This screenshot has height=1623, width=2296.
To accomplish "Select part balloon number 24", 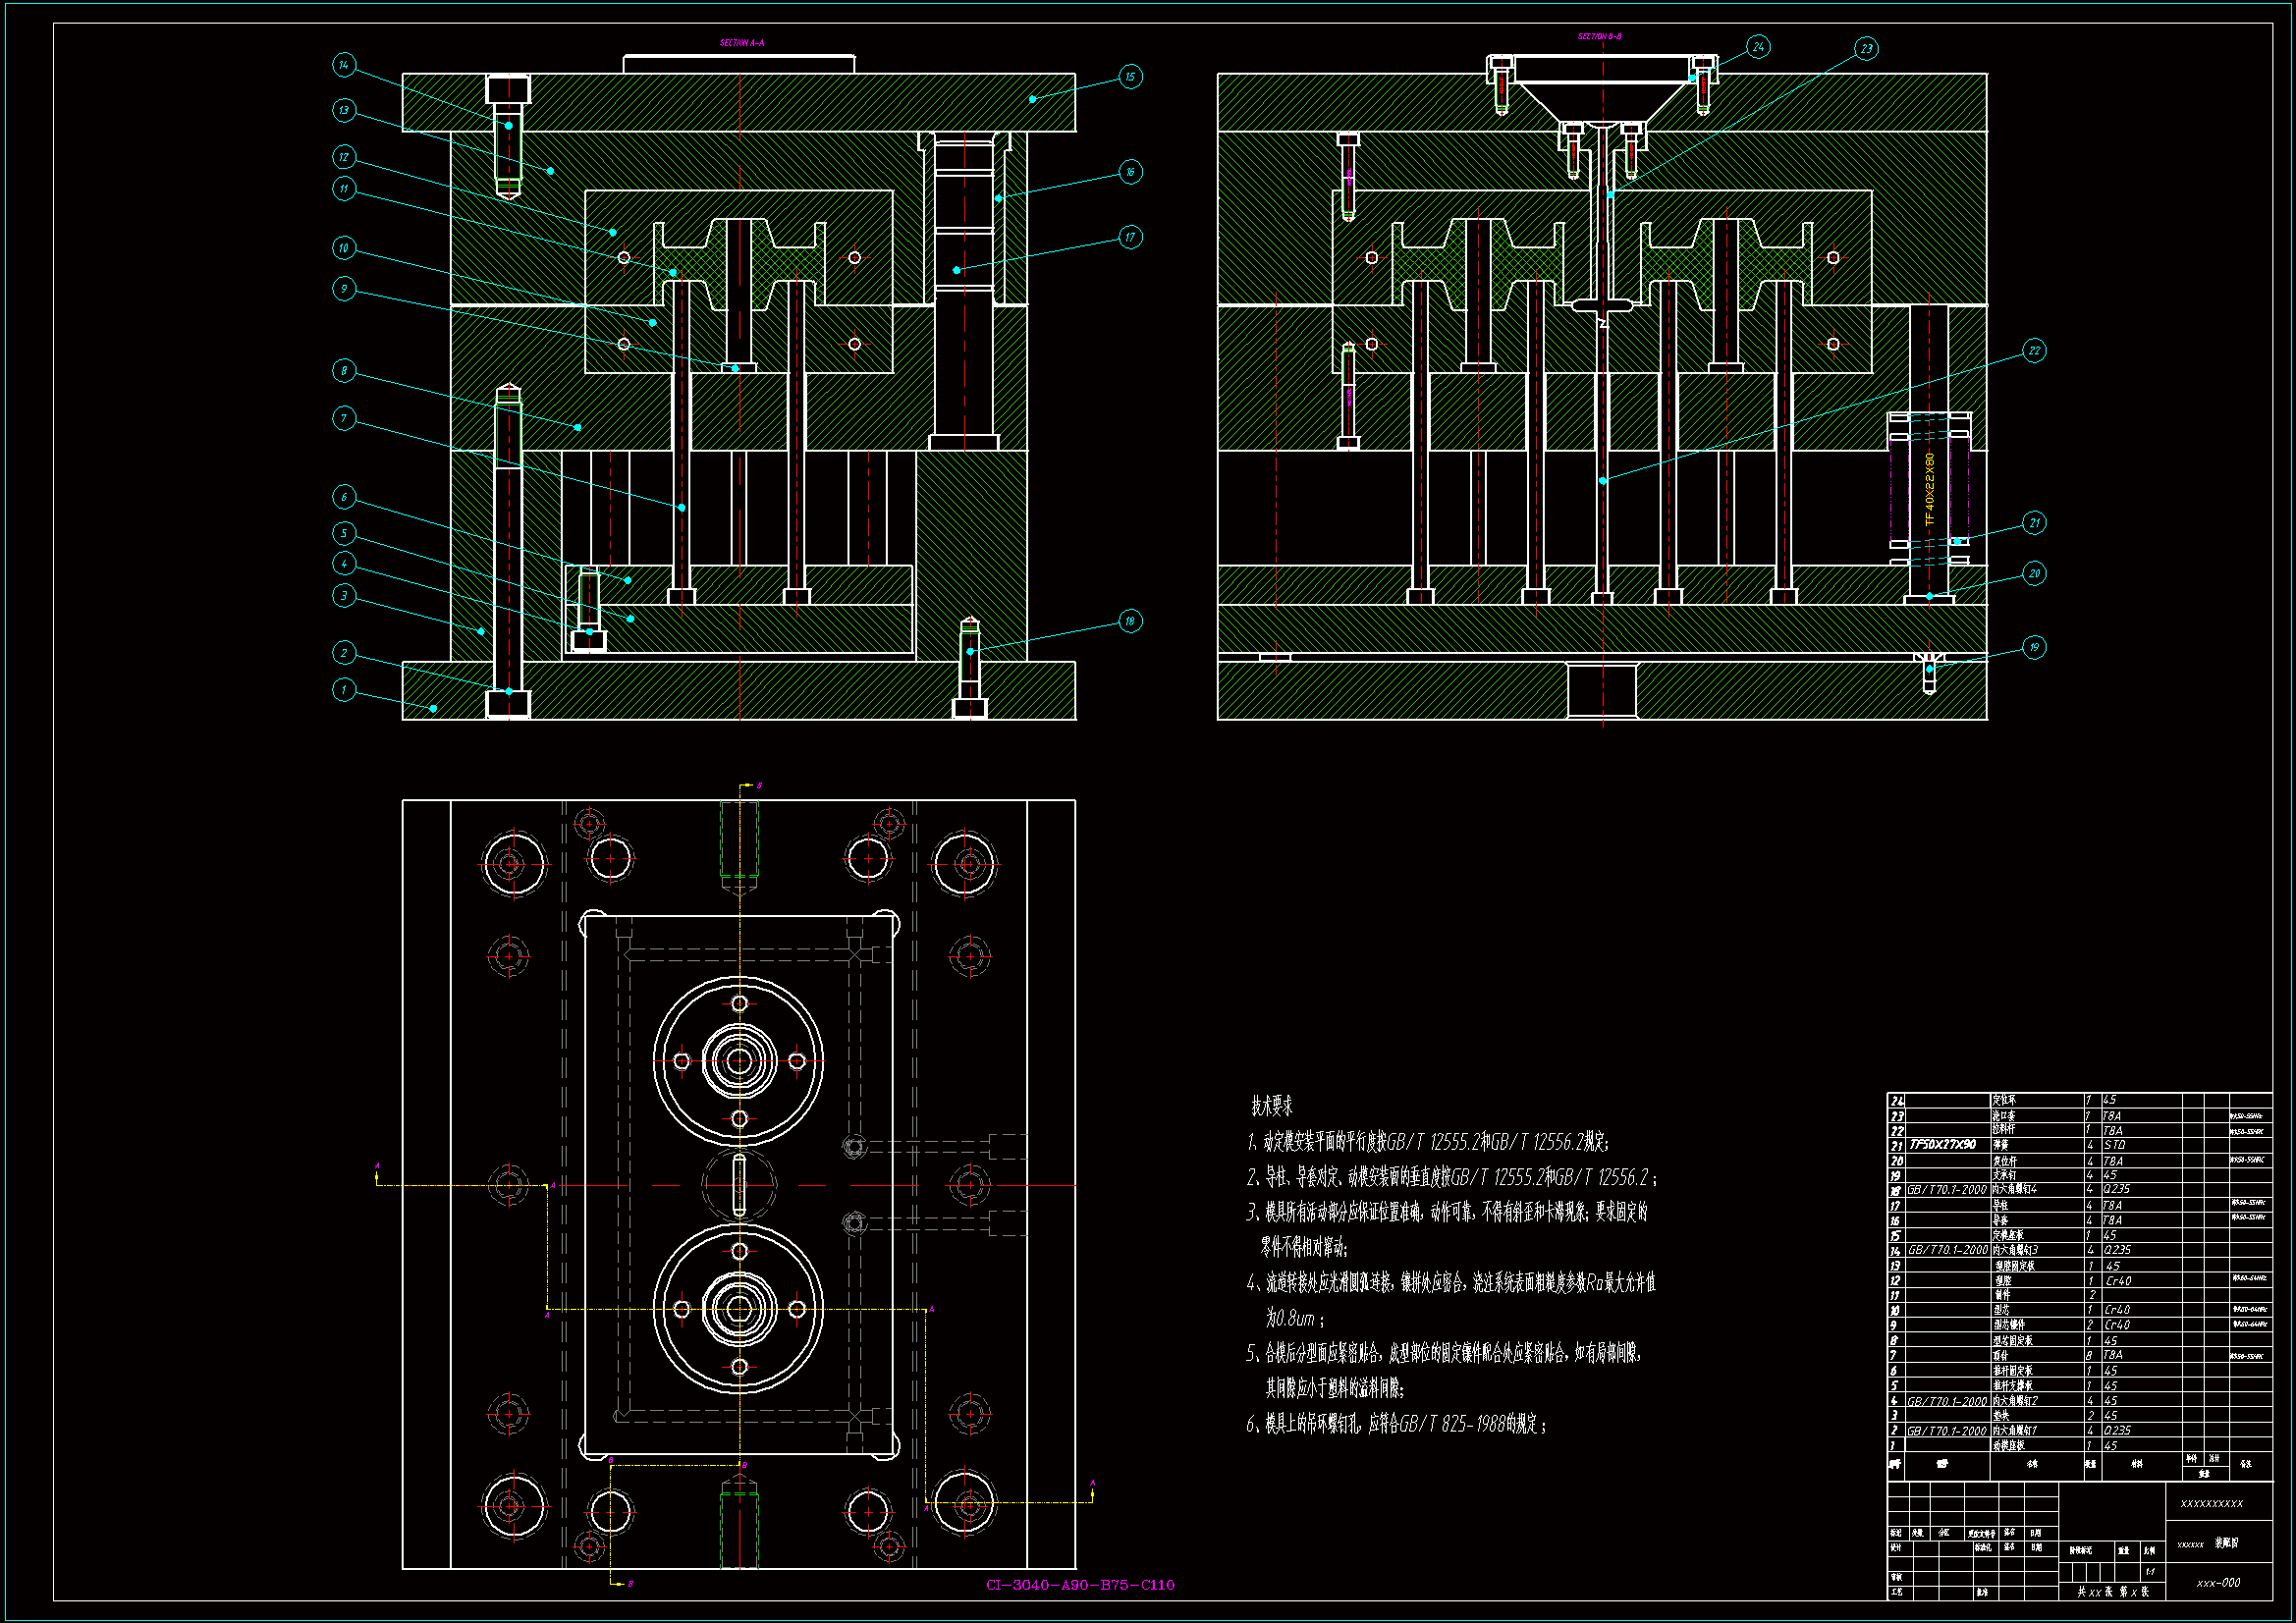I will (1758, 47).
